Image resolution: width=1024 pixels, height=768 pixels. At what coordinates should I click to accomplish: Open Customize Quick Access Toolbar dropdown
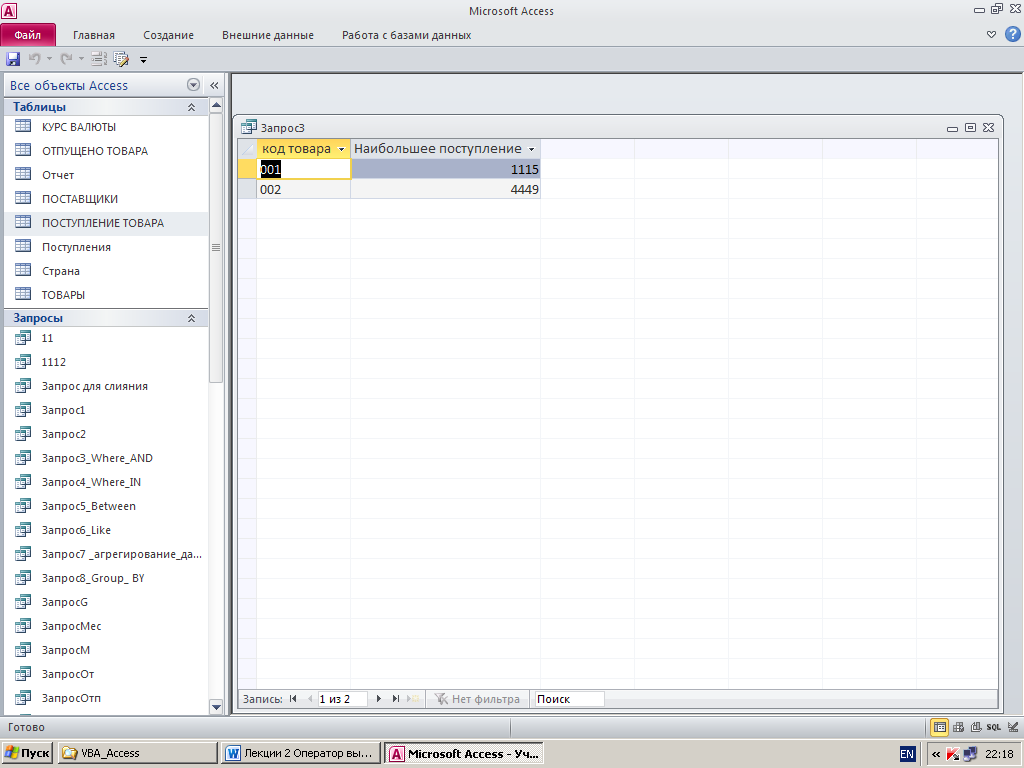point(144,59)
